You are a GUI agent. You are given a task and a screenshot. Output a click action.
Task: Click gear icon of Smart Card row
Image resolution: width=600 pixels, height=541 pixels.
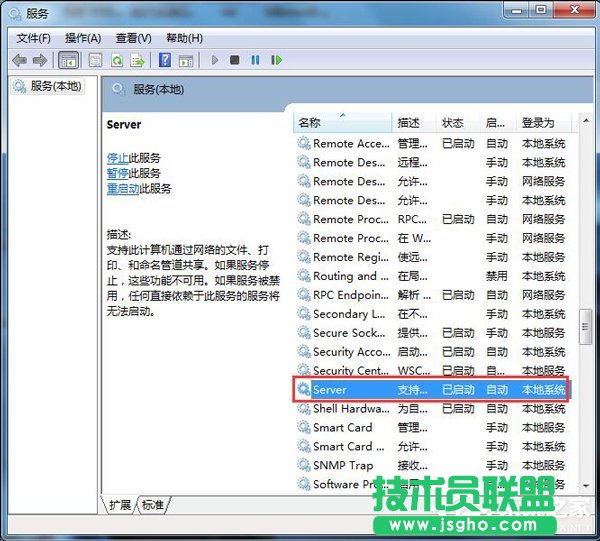(304, 427)
